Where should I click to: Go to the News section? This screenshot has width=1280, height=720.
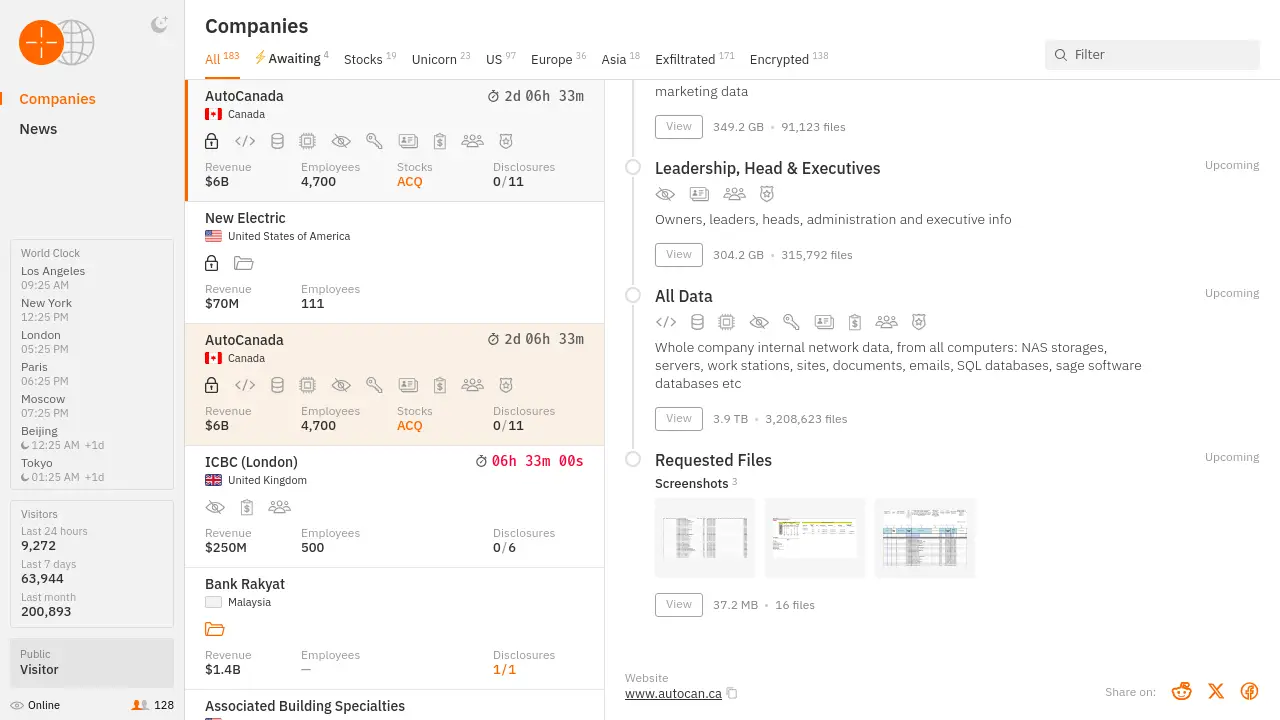38,129
